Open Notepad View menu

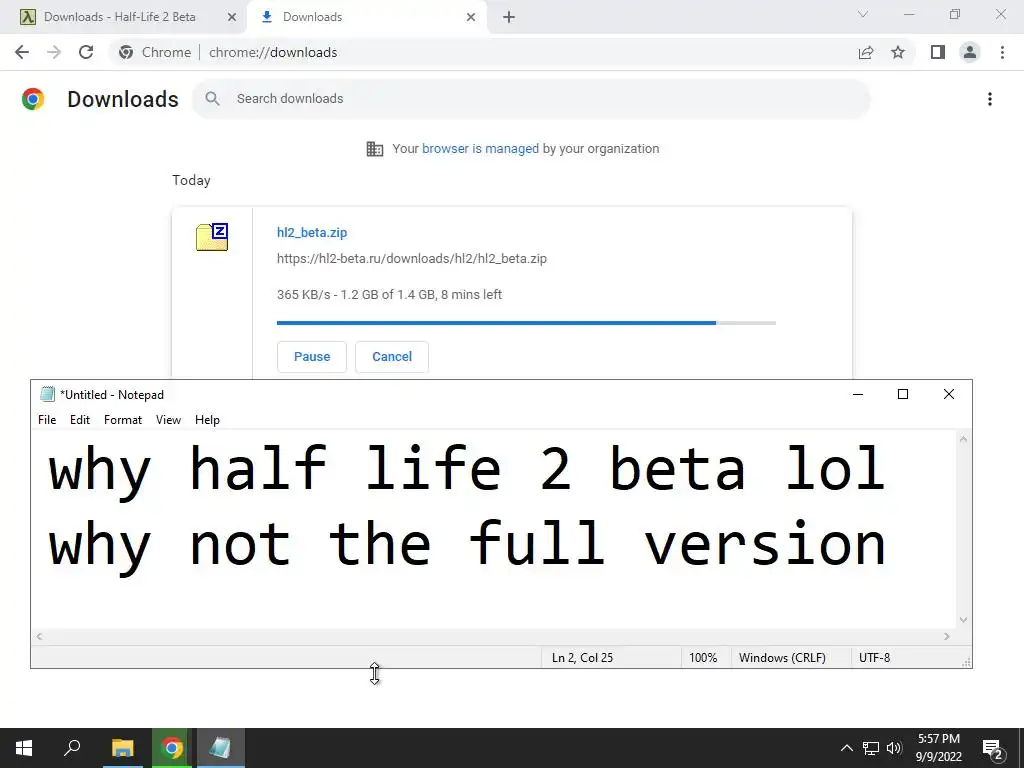[x=168, y=420]
